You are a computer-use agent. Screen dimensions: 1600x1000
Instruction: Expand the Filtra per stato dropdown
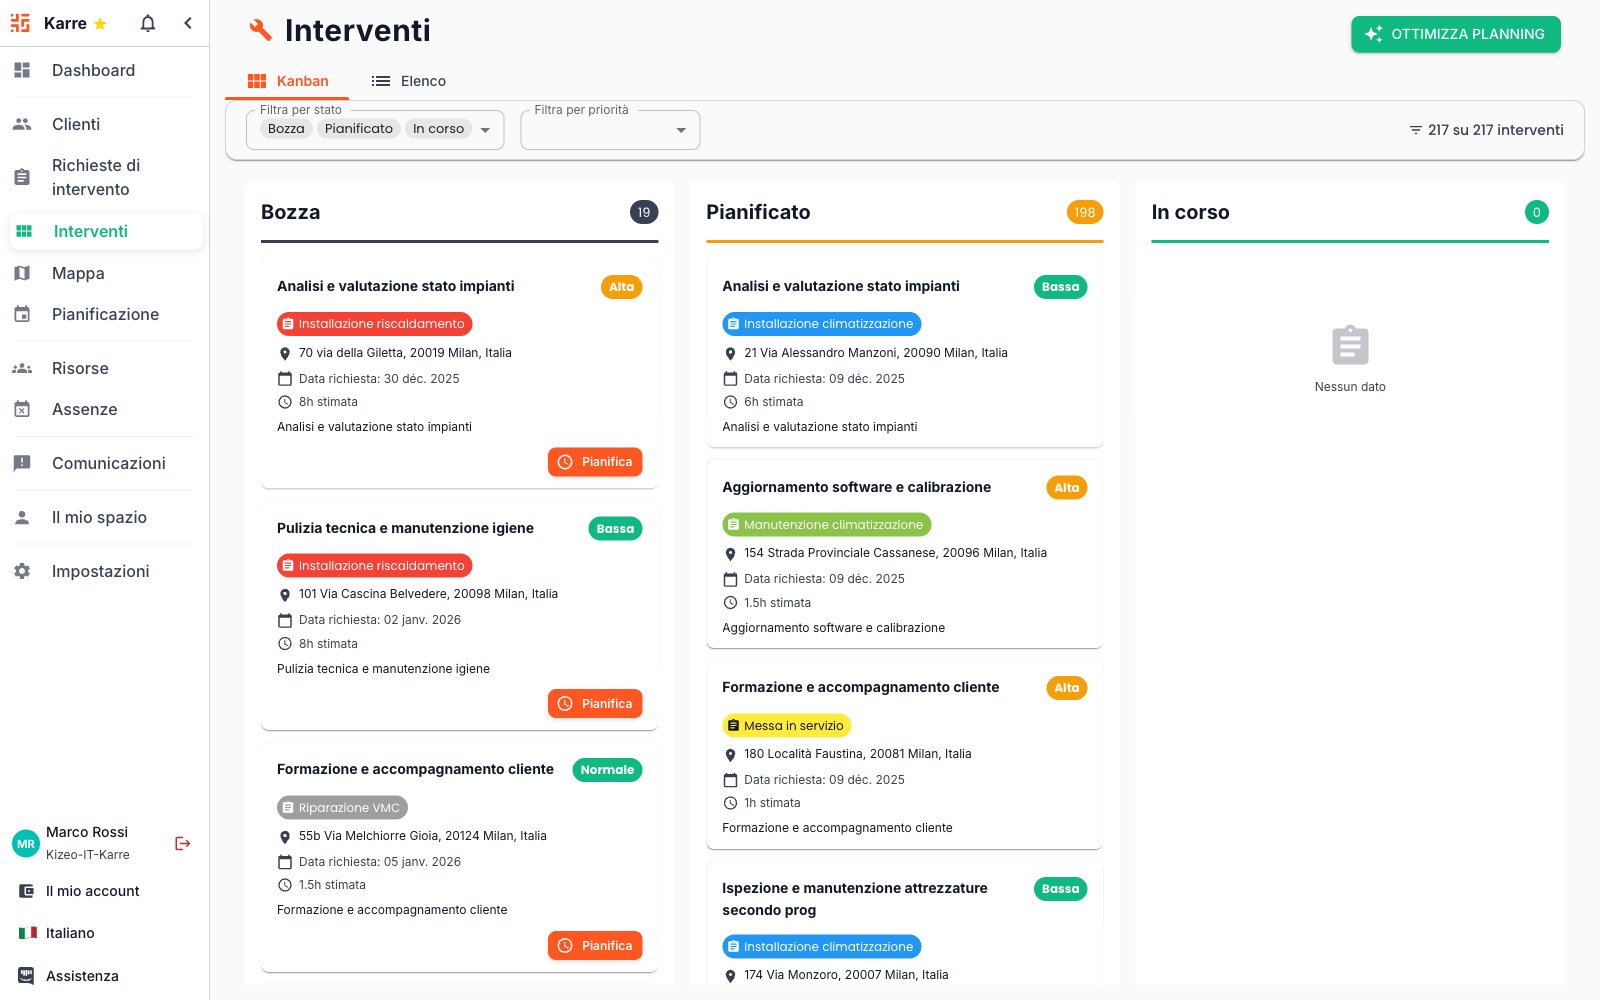[x=486, y=129]
